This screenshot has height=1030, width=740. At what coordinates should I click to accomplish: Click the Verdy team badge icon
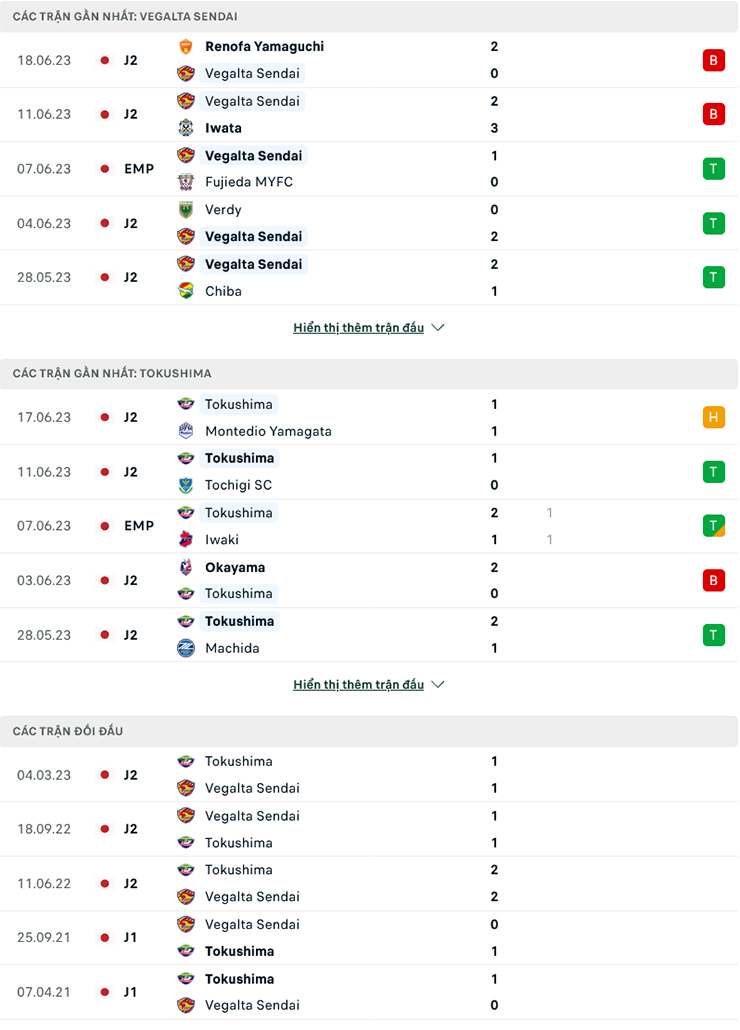click(x=186, y=210)
